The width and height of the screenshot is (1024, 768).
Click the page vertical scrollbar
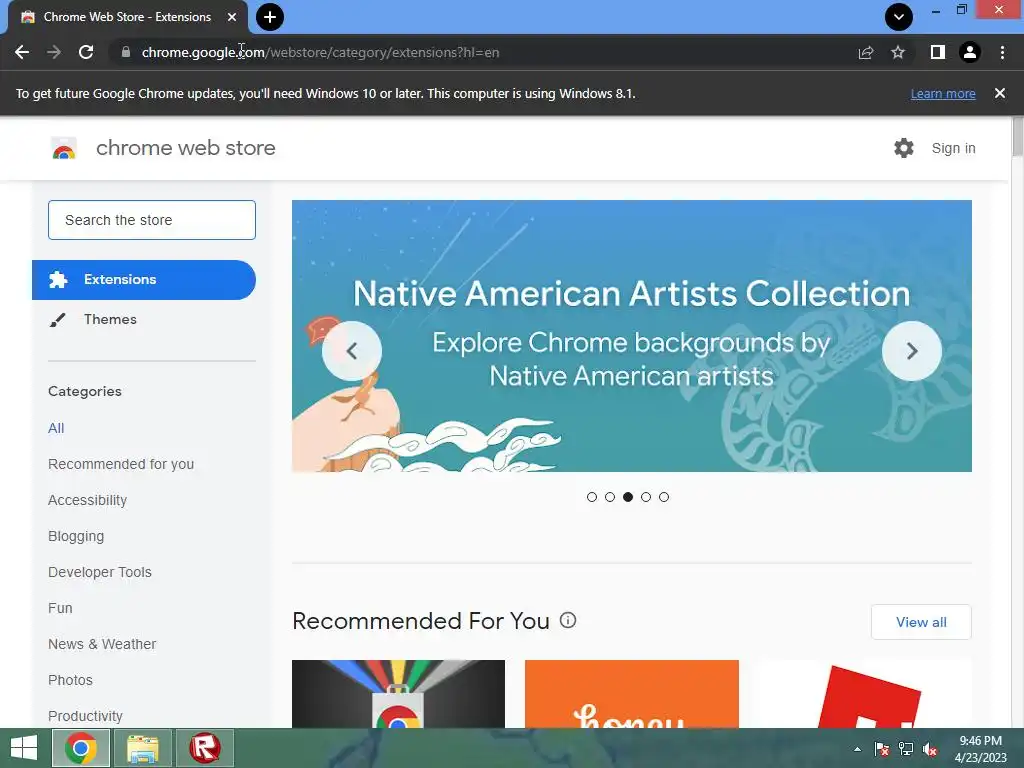(x=1017, y=136)
